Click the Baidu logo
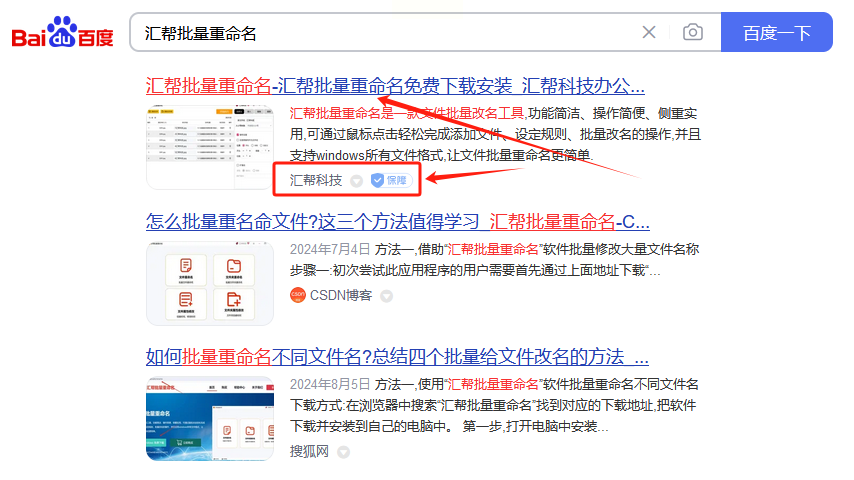 pyautogui.click(x=63, y=32)
